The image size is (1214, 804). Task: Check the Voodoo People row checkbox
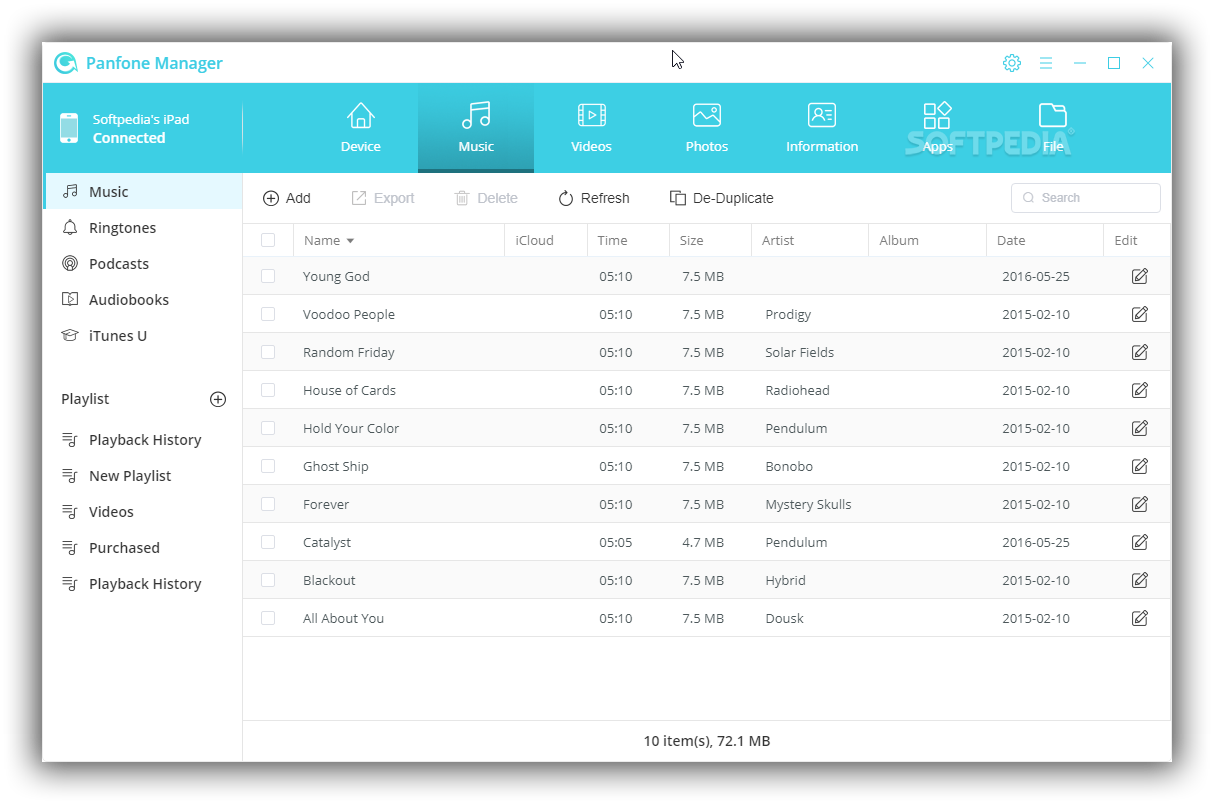click(268, 314)
